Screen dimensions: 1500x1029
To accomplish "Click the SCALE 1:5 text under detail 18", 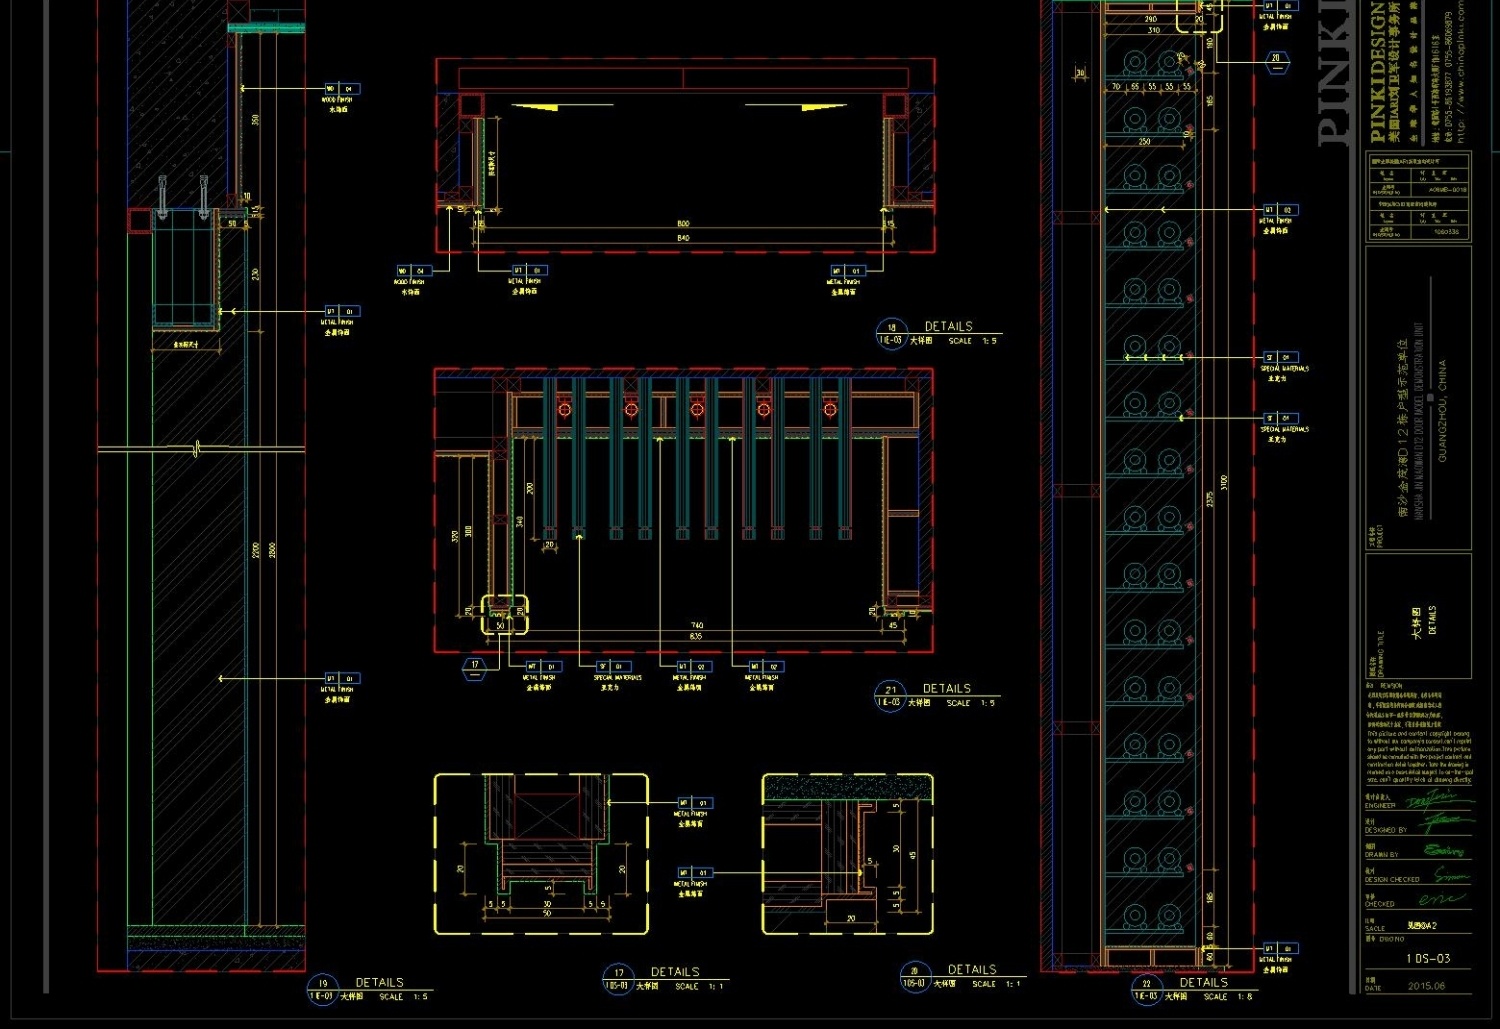I will pyautogui.click(x=972, y=340).
